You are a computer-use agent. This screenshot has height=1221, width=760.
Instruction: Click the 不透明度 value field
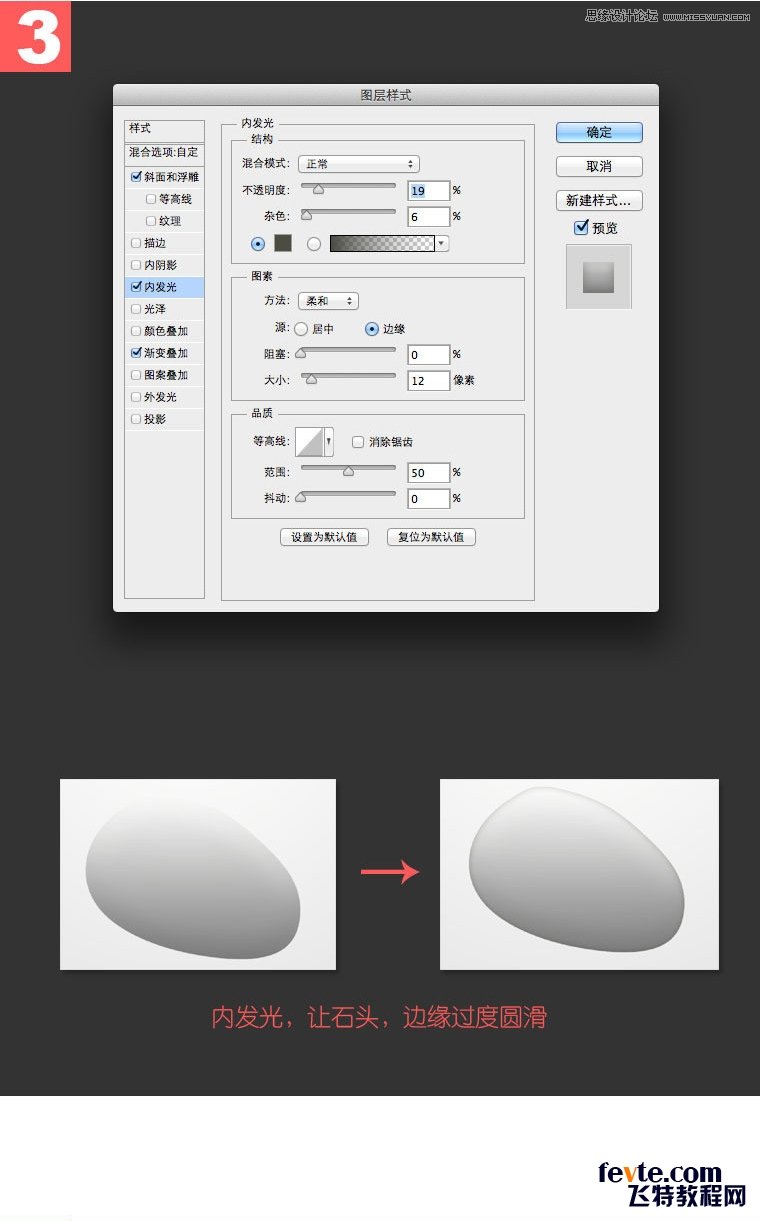coord(428,190)
